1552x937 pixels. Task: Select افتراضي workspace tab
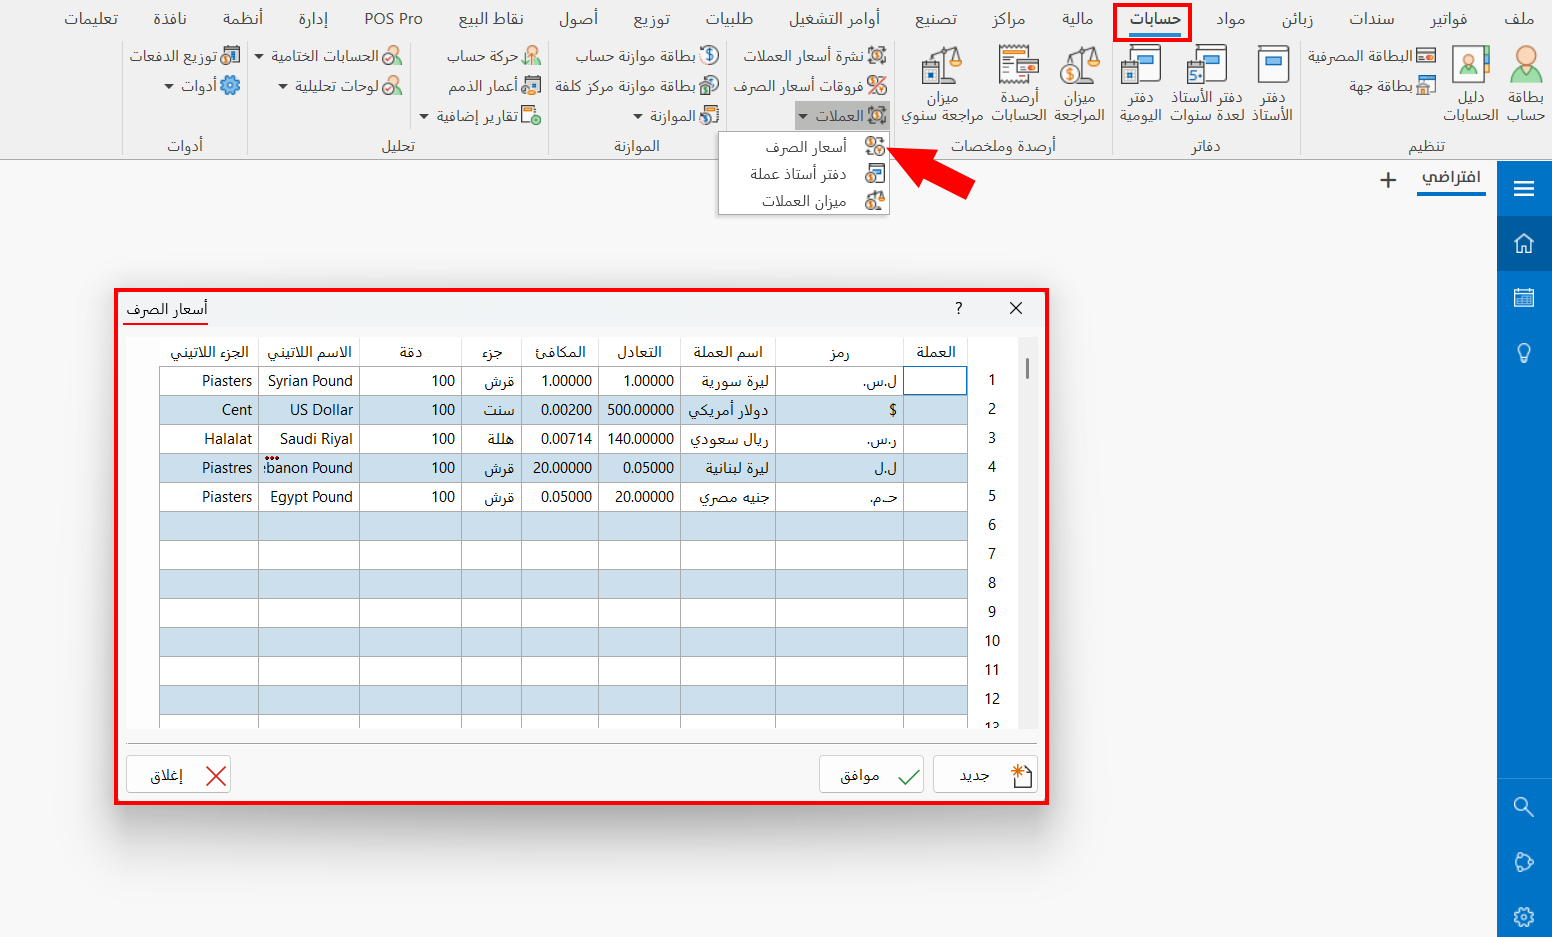tap(1451, 178)
